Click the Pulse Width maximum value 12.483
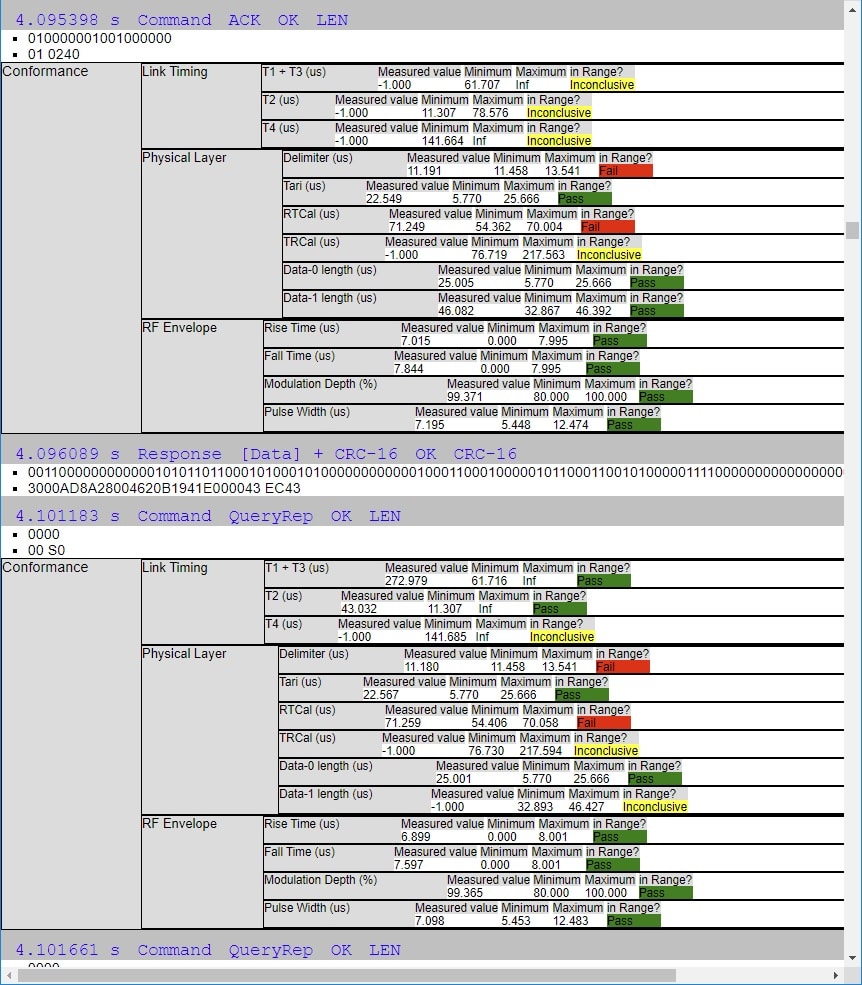This screenshot has height=985, width=862. point(570,921)
